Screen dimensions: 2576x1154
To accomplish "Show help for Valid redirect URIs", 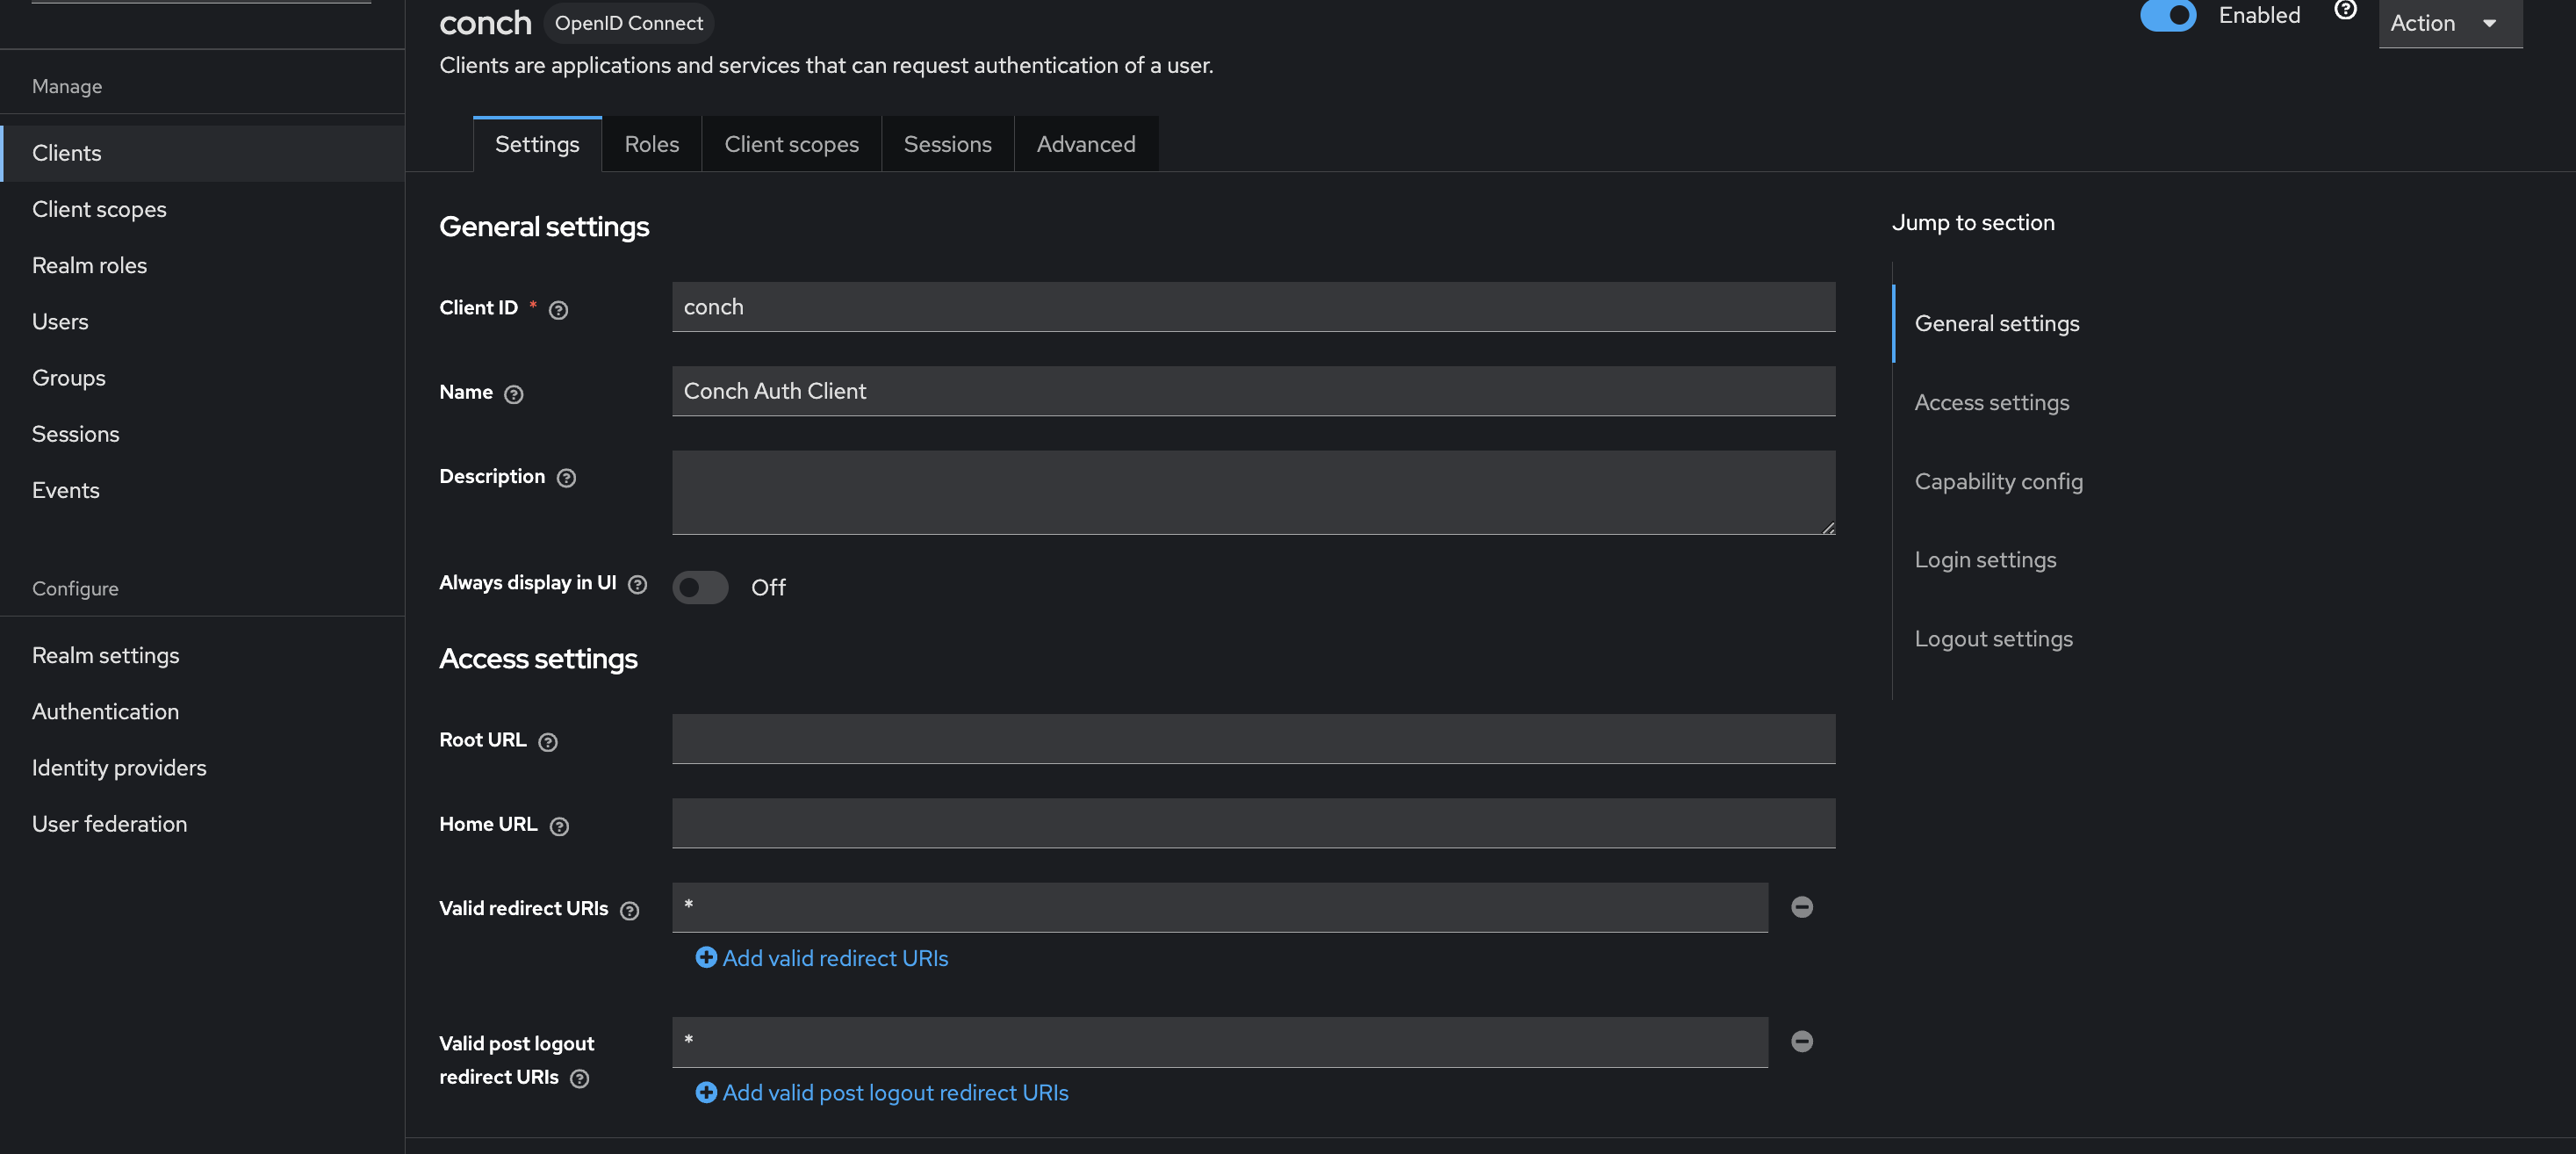I will tap(630, 910).
